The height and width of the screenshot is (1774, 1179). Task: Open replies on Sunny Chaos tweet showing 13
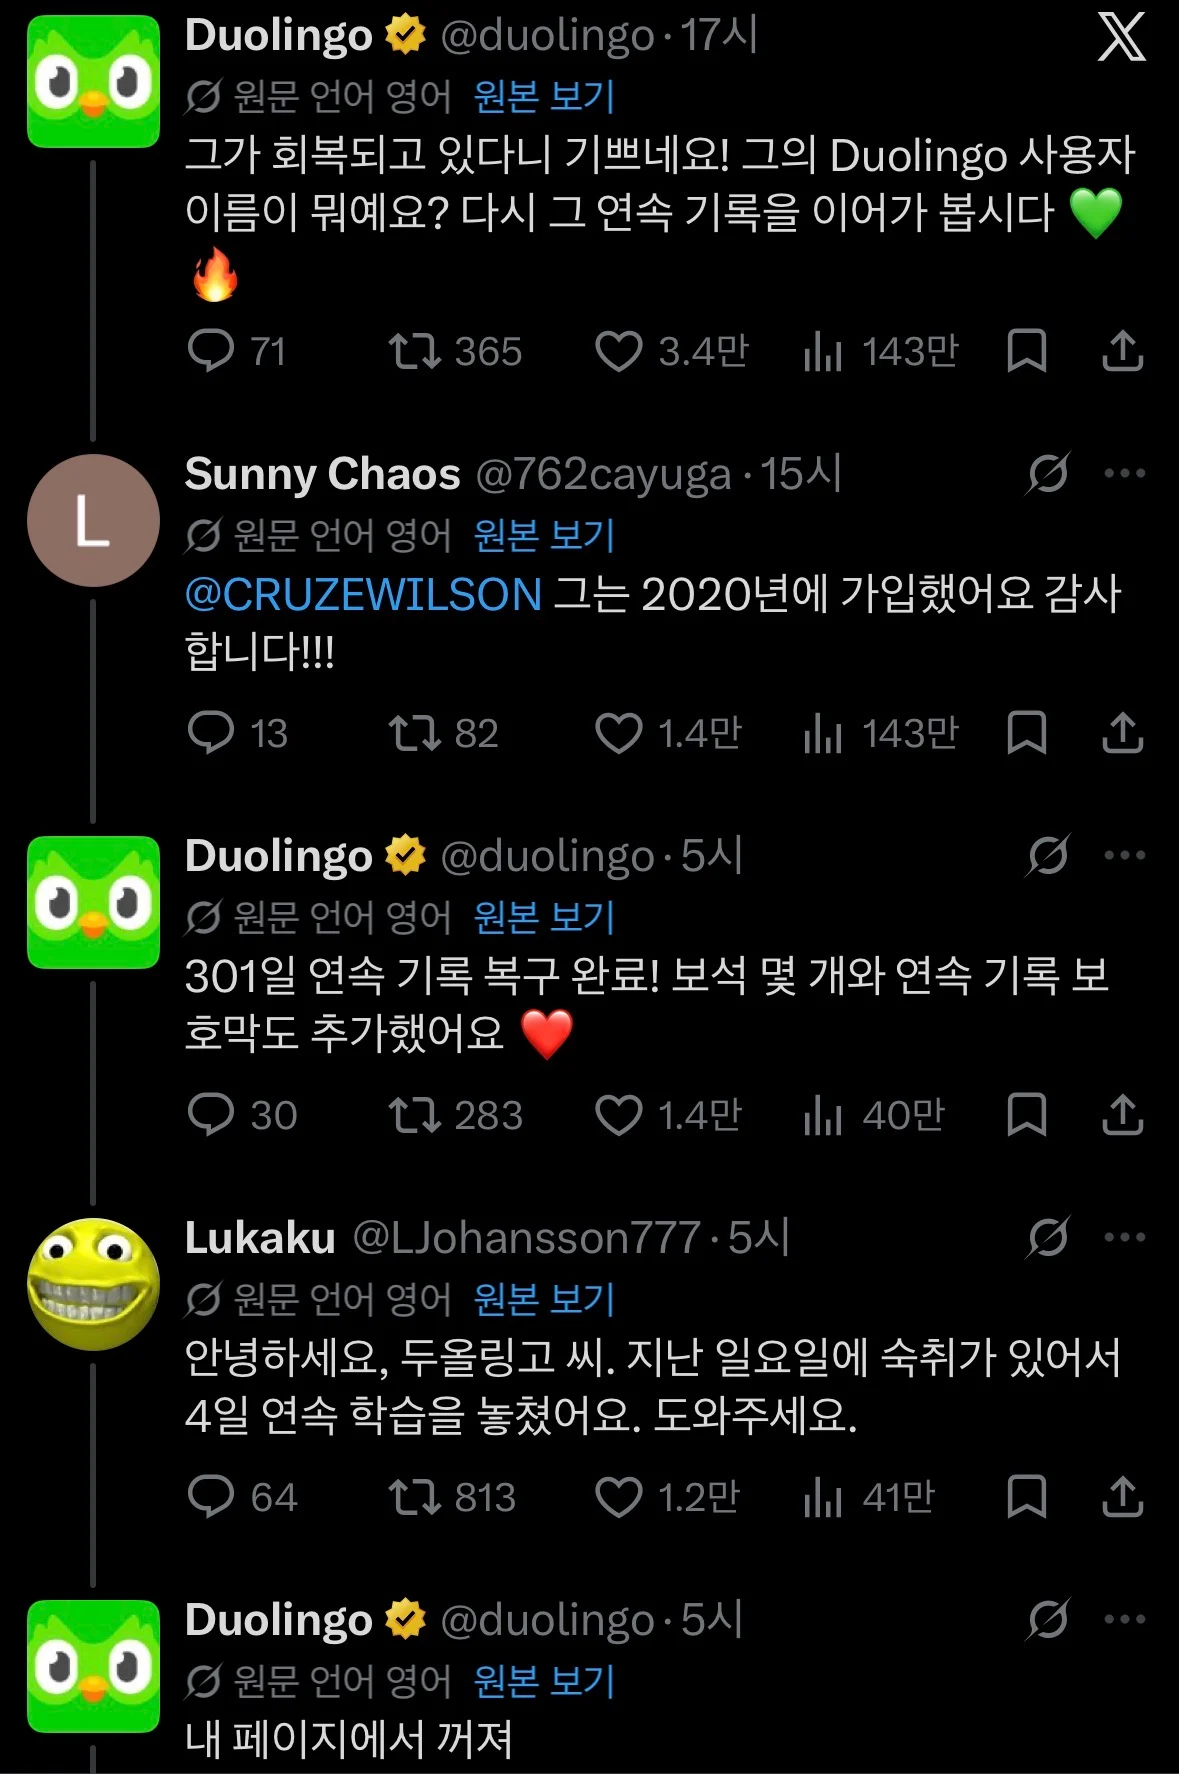211,733
